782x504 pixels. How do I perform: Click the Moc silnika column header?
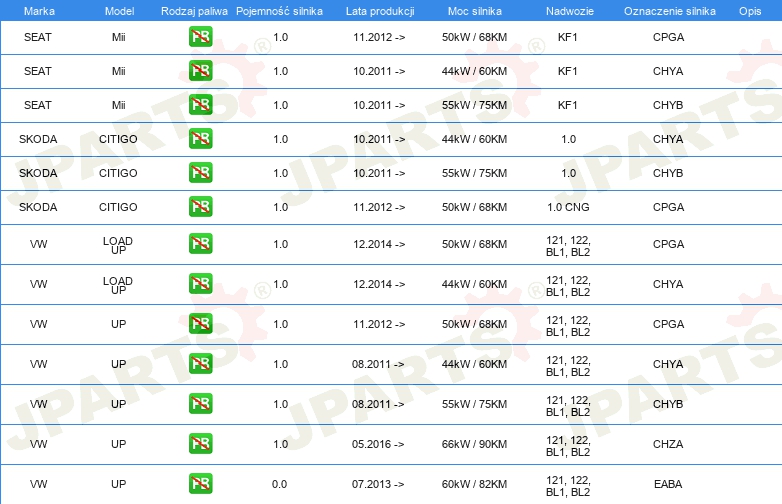(474, 11)
